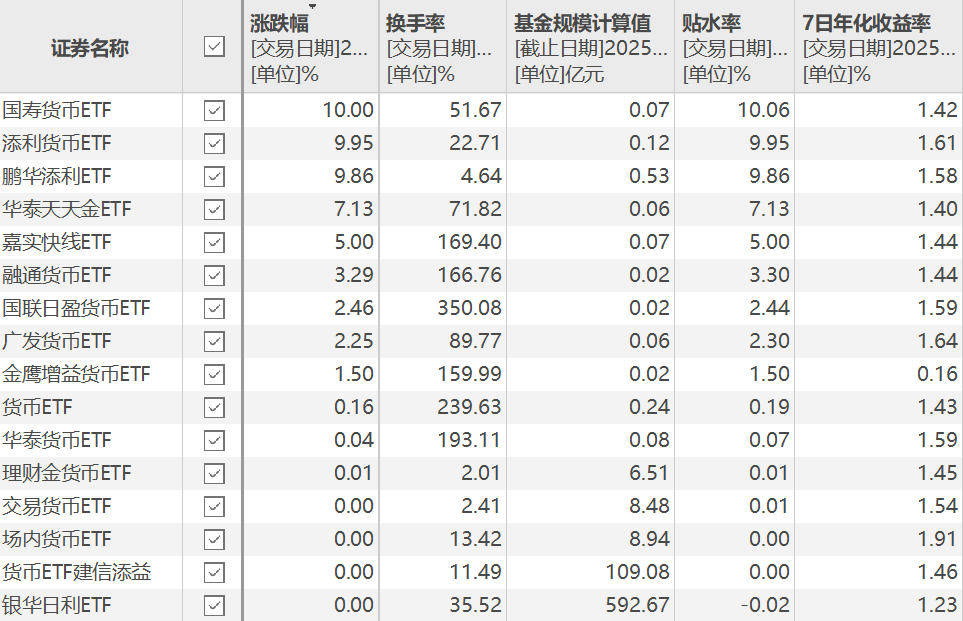Click the 193.11 turnover rate cell
Image resolution: width=963 pixels, height=621 pixels.
pos(443,440)
